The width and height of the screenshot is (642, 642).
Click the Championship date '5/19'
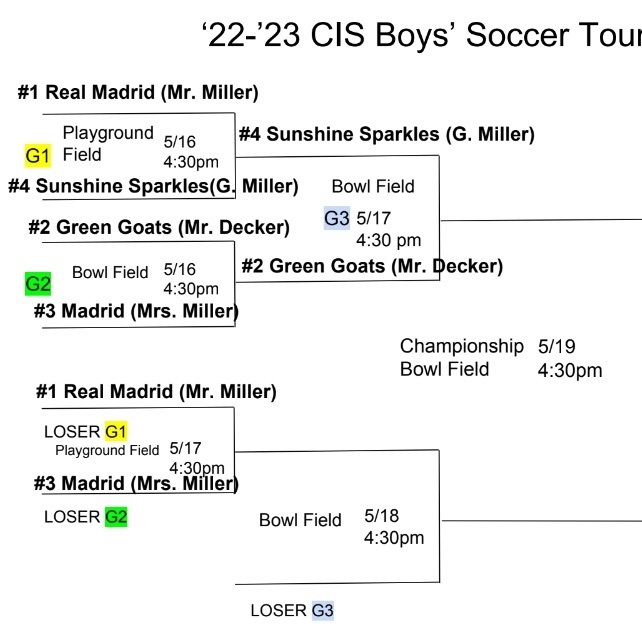click(x=556, y=346)
